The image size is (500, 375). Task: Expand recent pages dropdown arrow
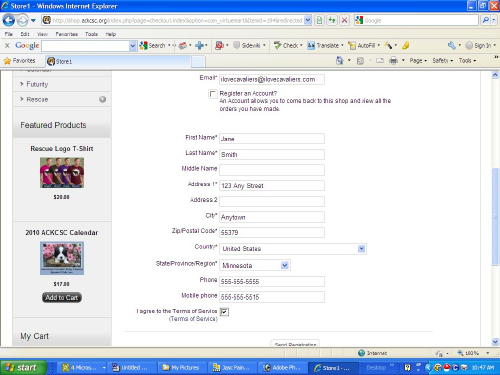click(33, 21)
